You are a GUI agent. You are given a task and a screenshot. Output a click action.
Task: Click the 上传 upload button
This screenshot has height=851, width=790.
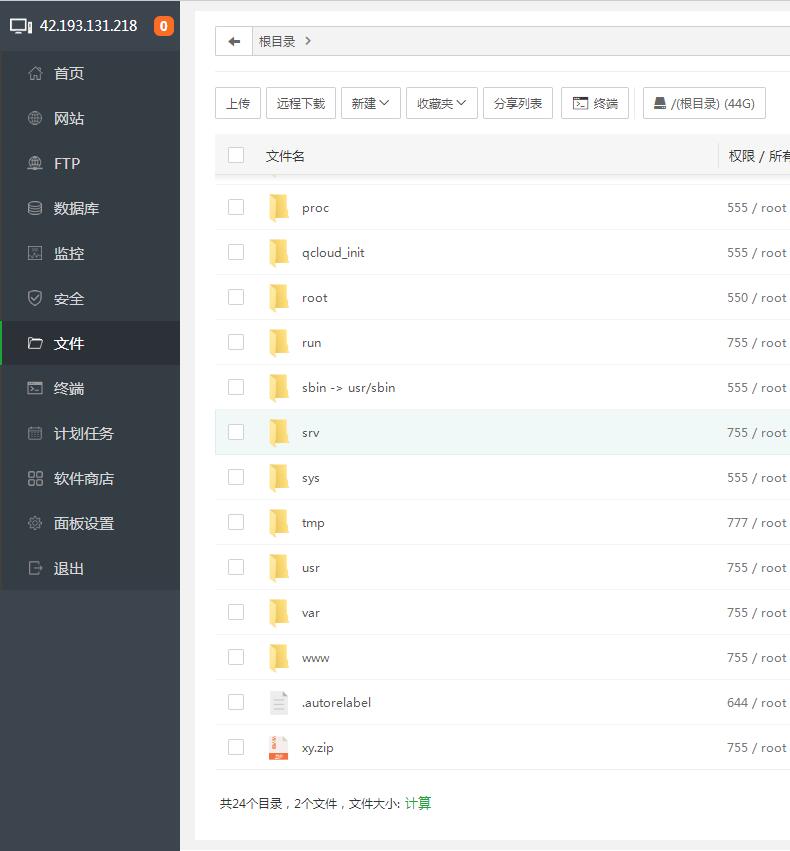click(238, 103)
